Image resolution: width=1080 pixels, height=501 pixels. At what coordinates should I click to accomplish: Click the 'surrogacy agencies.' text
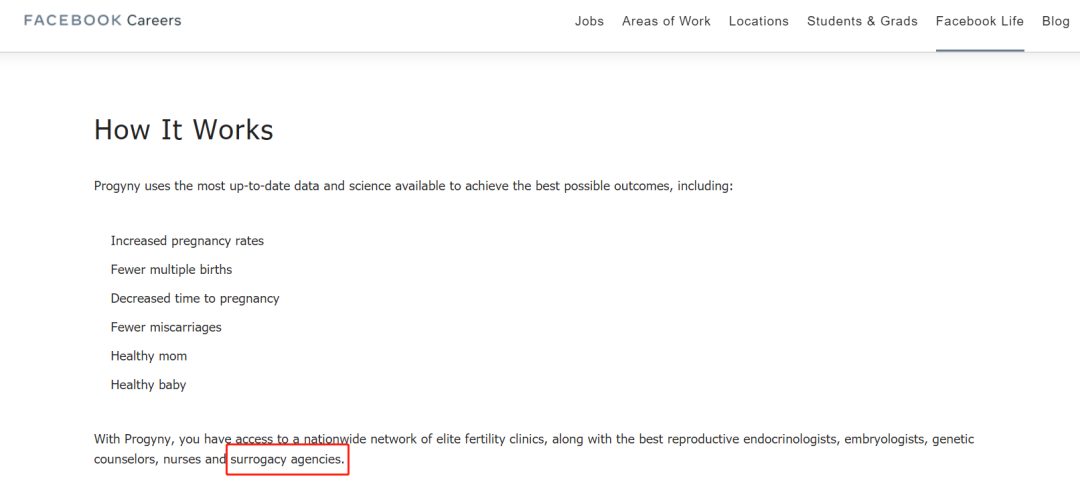click(288, 459)
